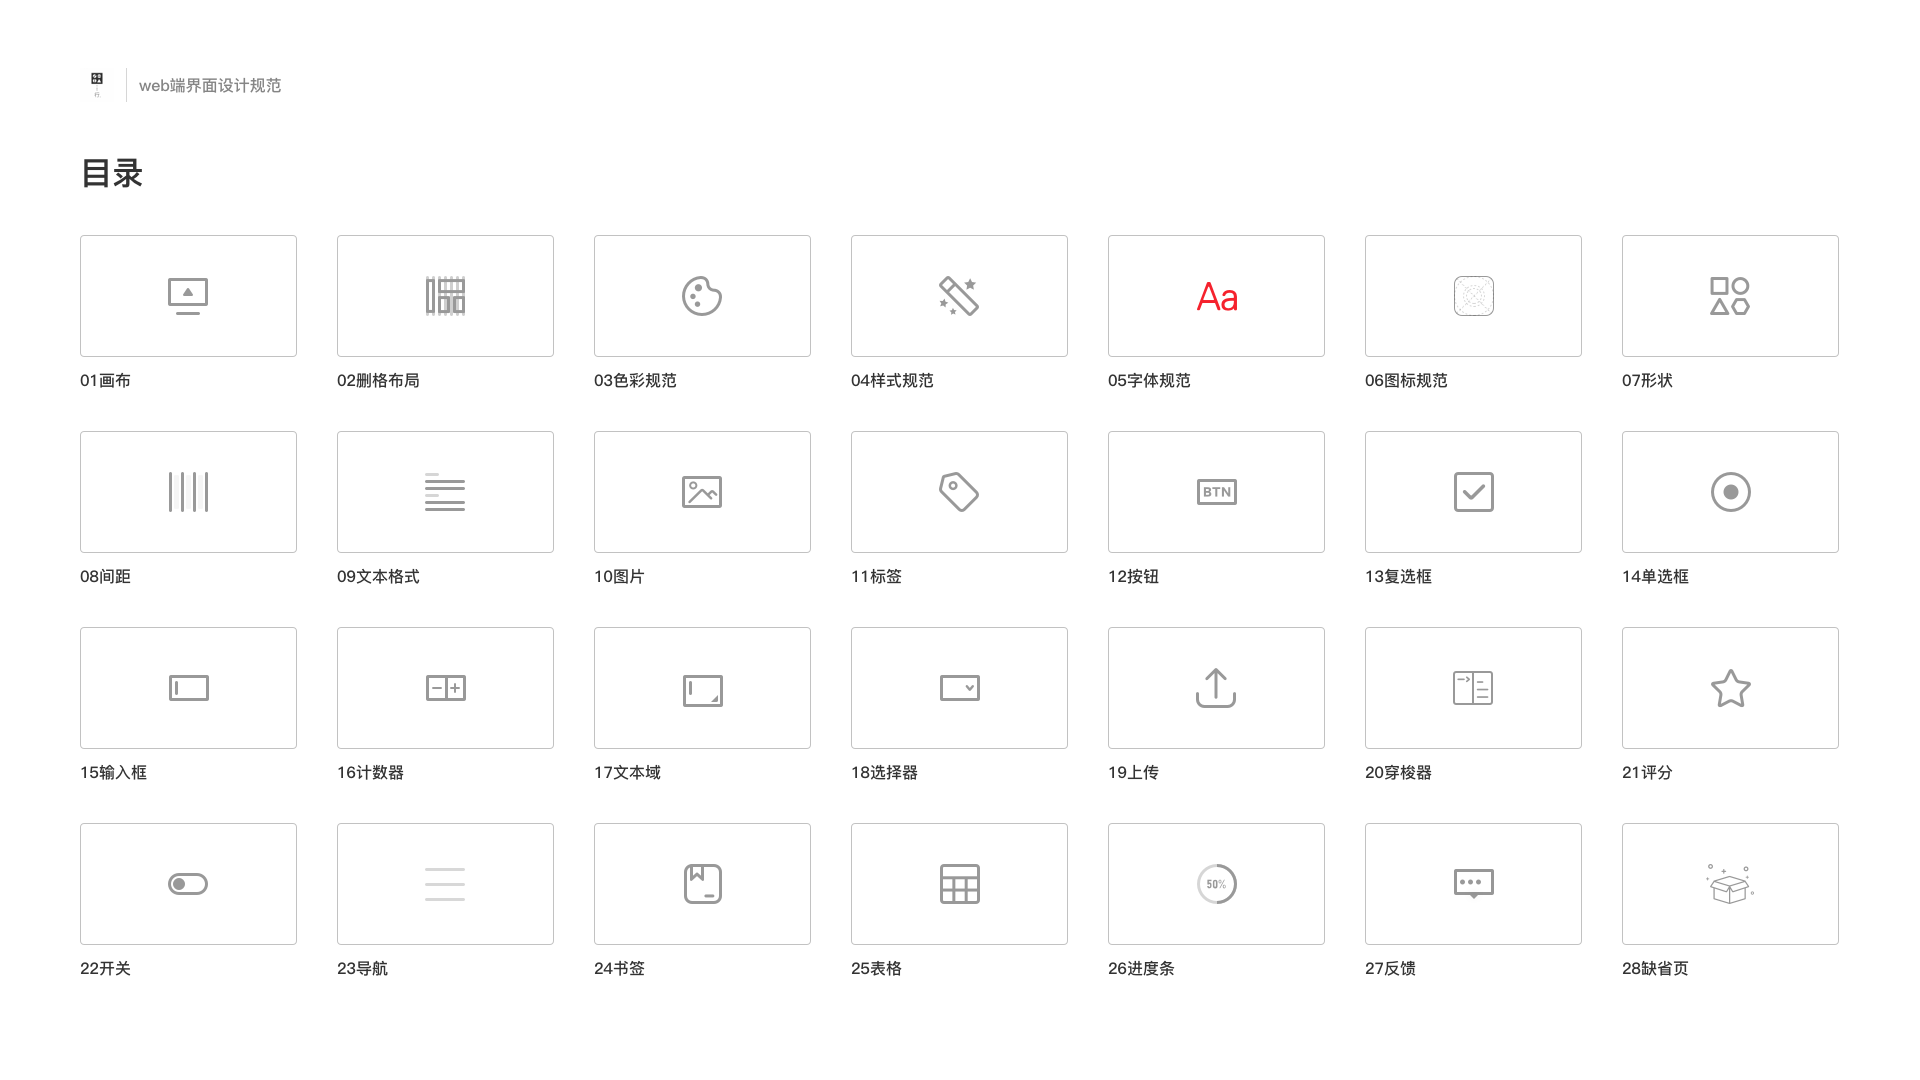Open the navigation menu lines card (23导航)
Viewport: 1920px width, 1080px height.
(445, 884)
